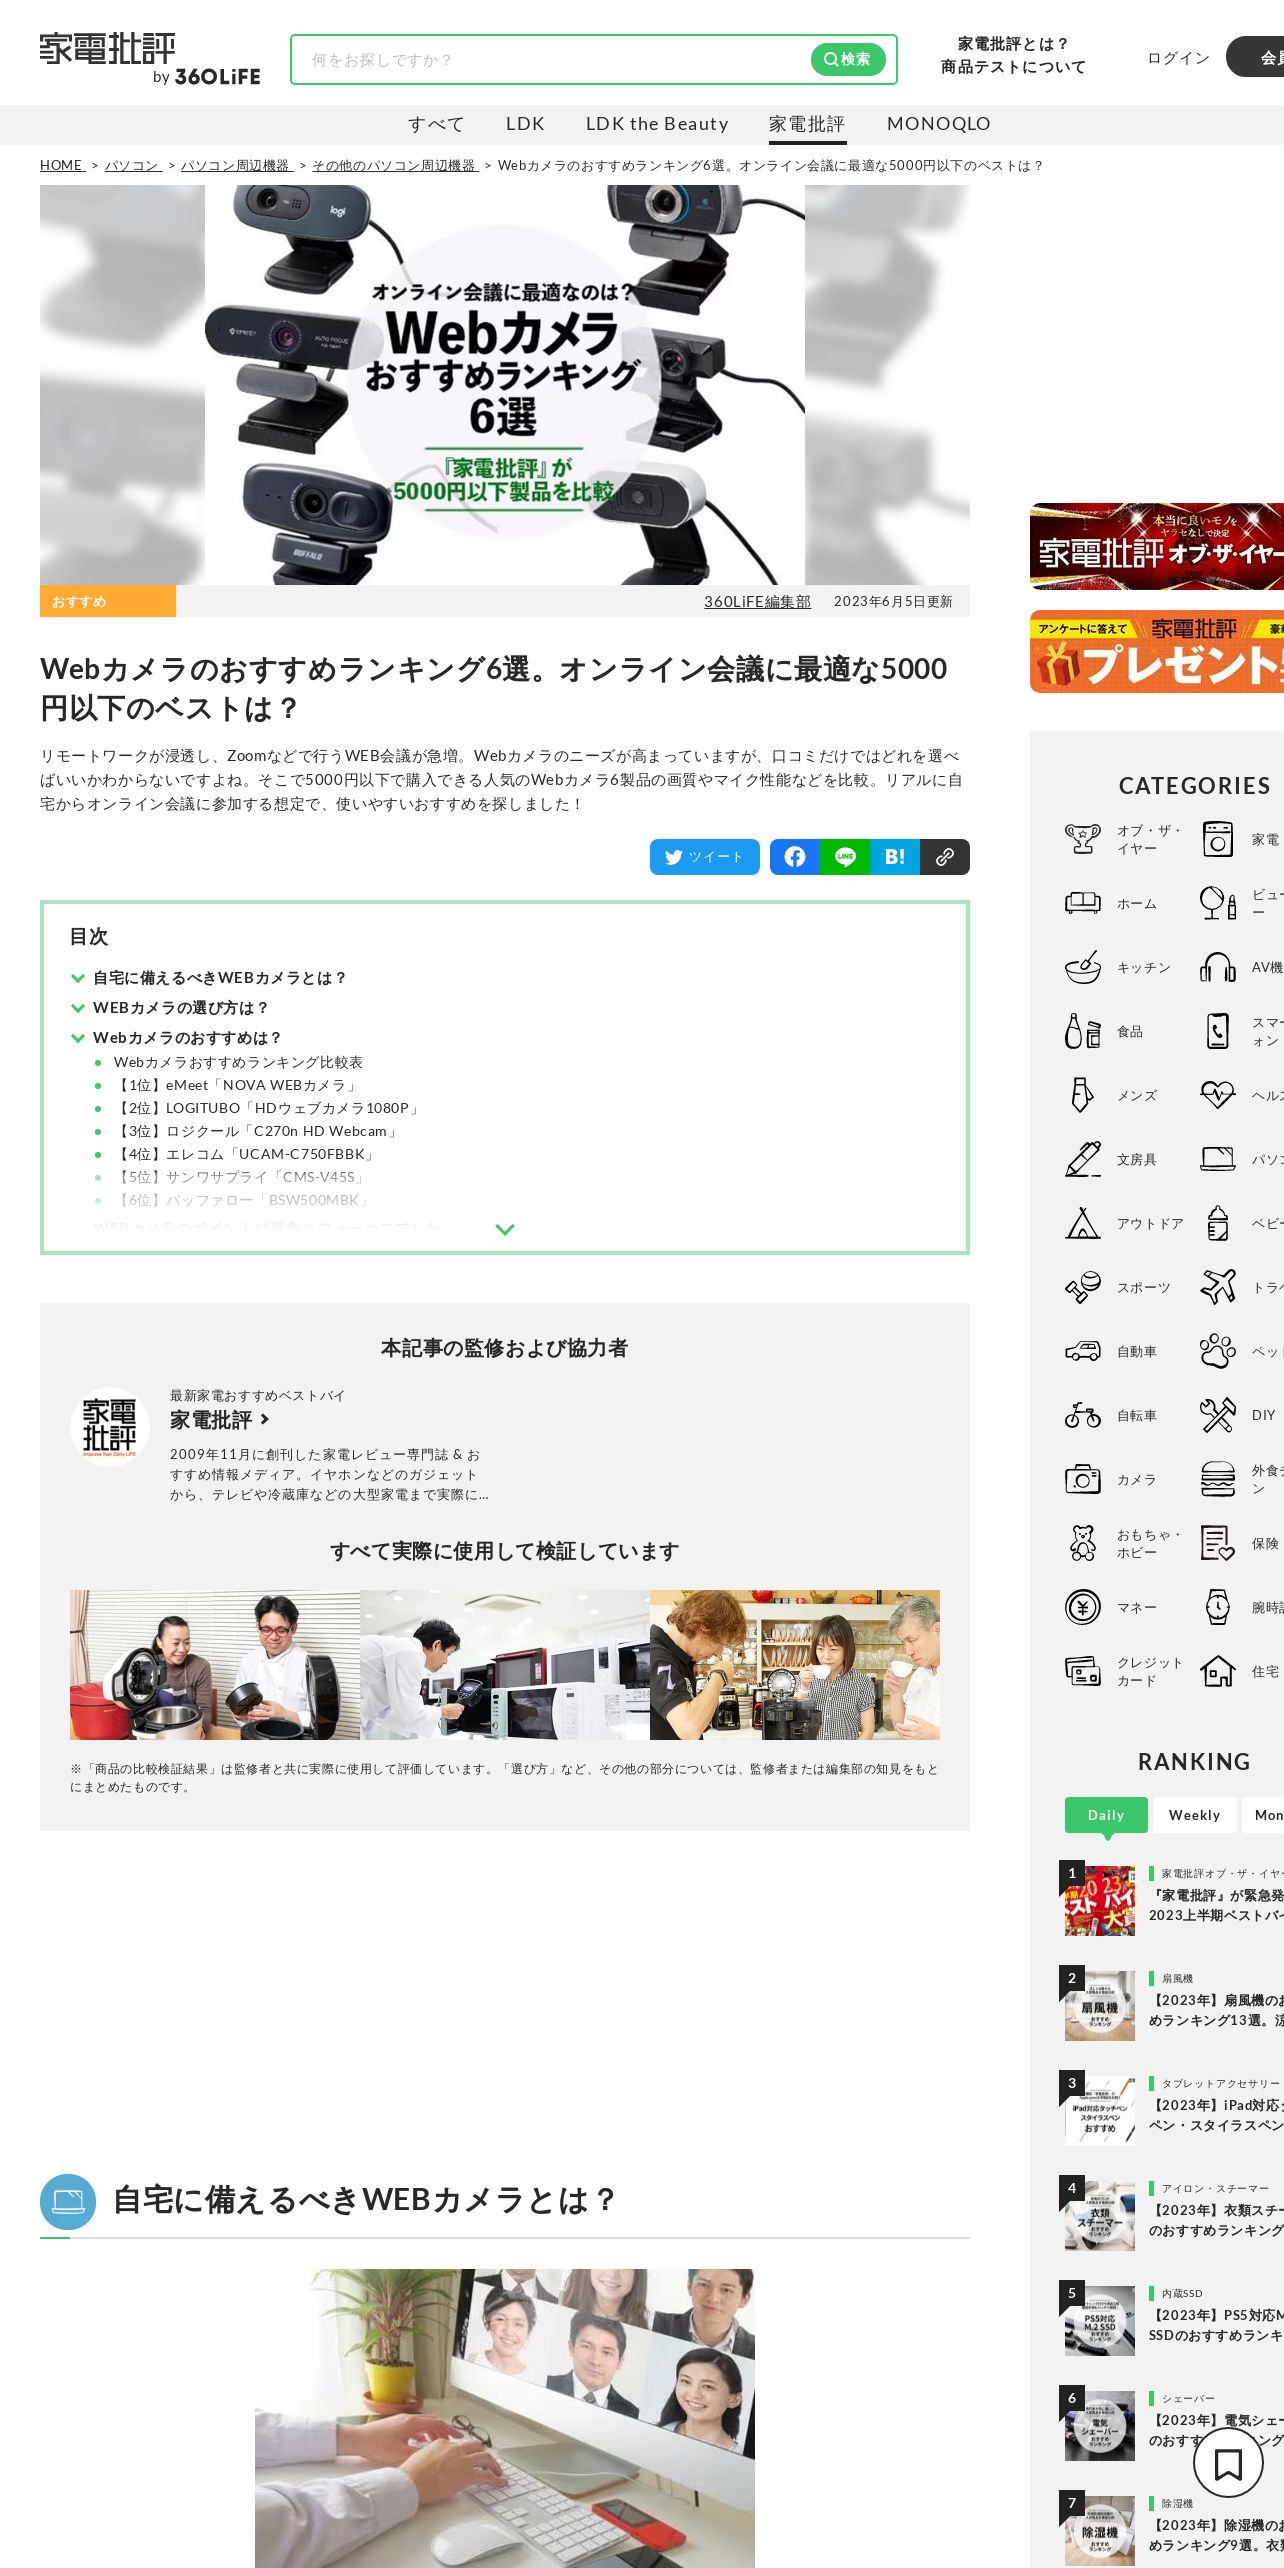This screenshot has height=2568, width=1284.
Task: Open メンズ necktie category icon
Action: [1083, 1095]
